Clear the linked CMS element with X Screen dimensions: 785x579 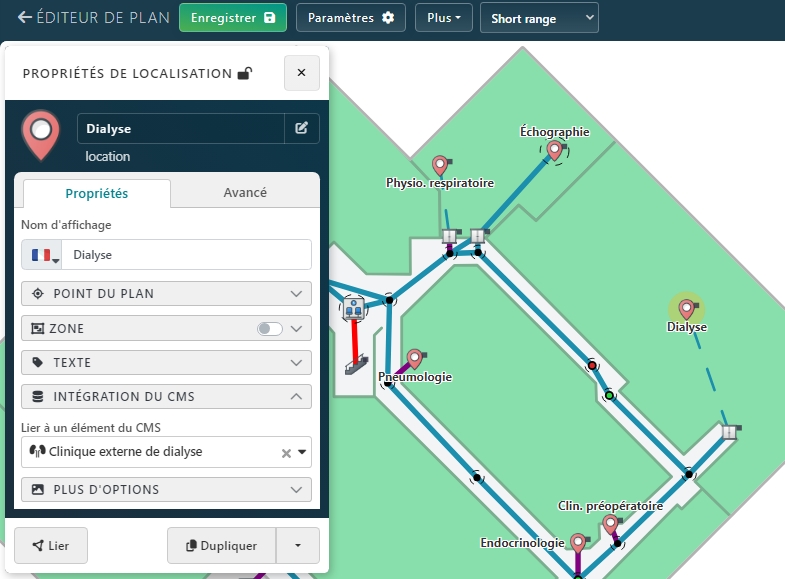[286, 453]
